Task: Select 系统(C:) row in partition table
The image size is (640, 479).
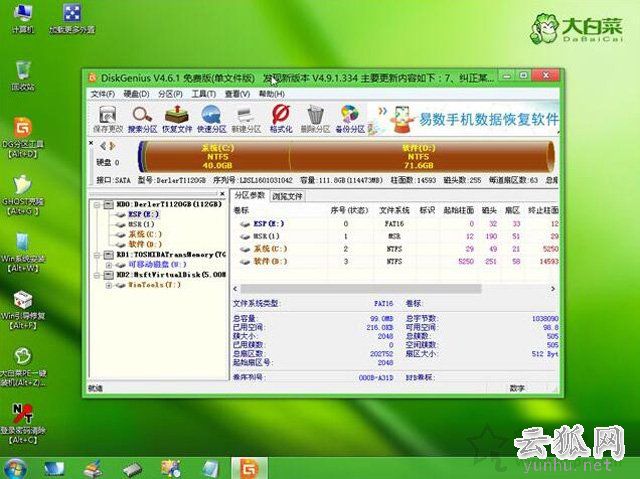Action: point(395,249)
